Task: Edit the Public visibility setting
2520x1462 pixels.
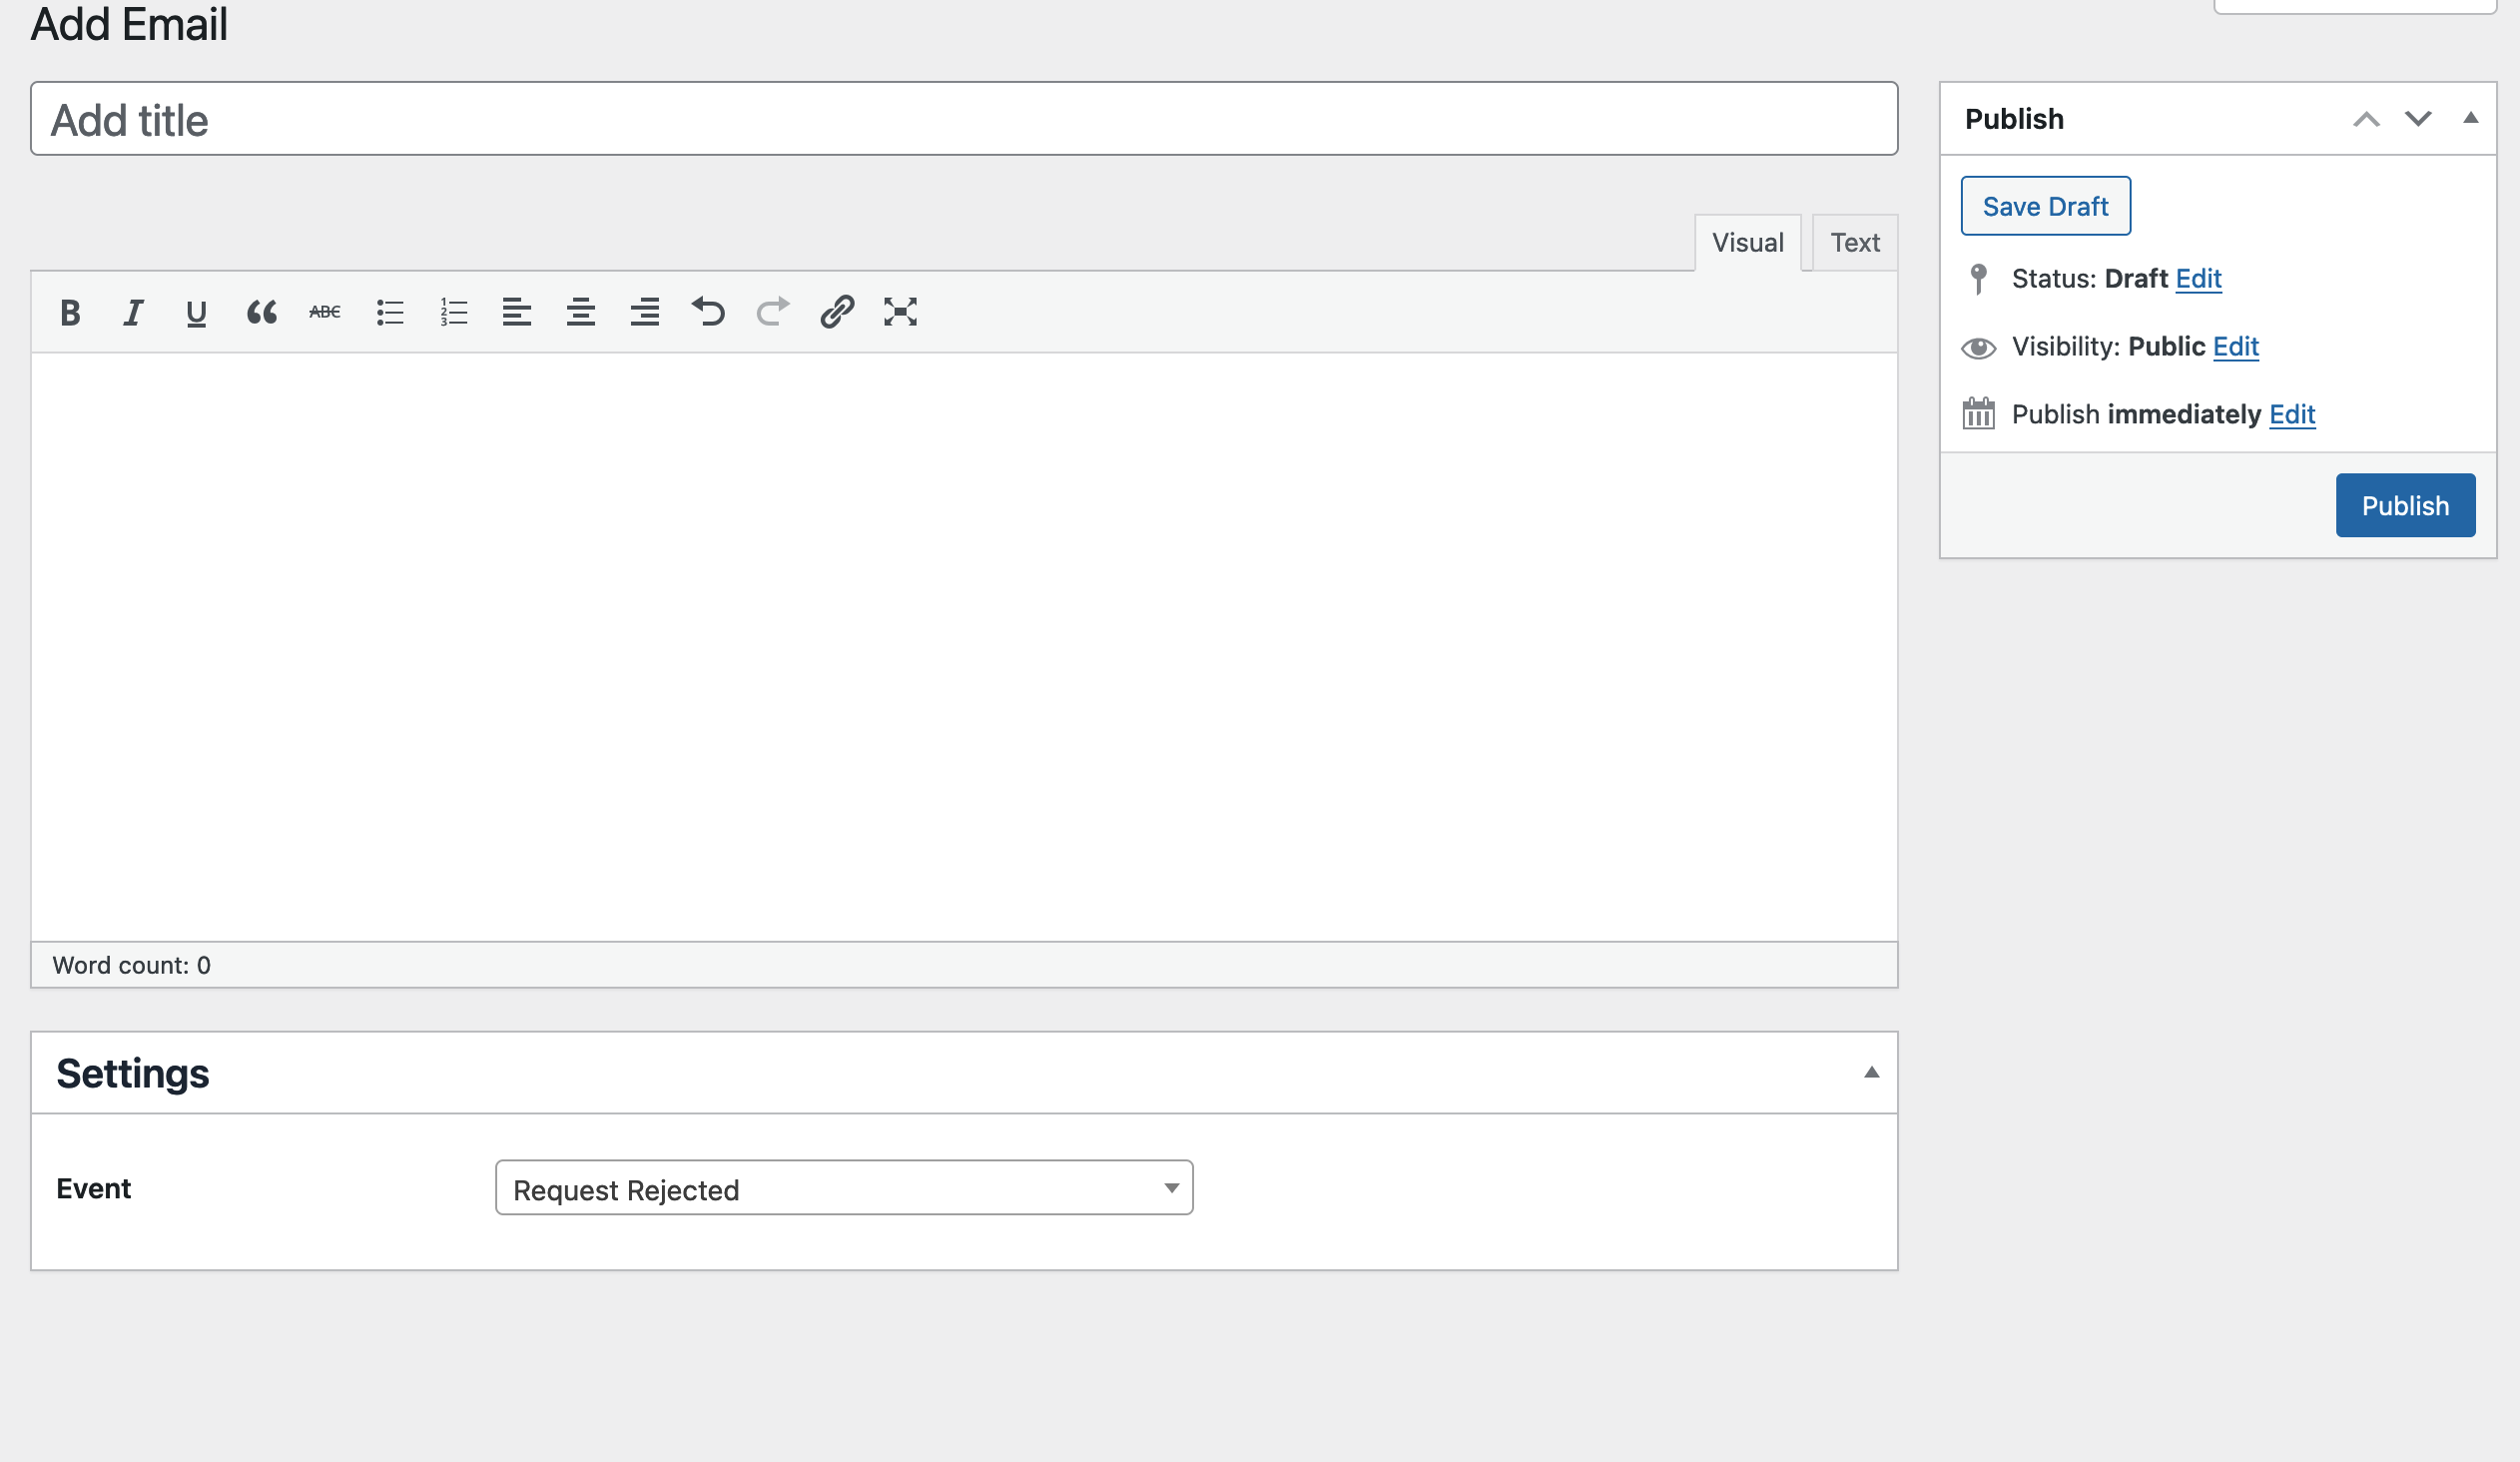Action: 2235,347
